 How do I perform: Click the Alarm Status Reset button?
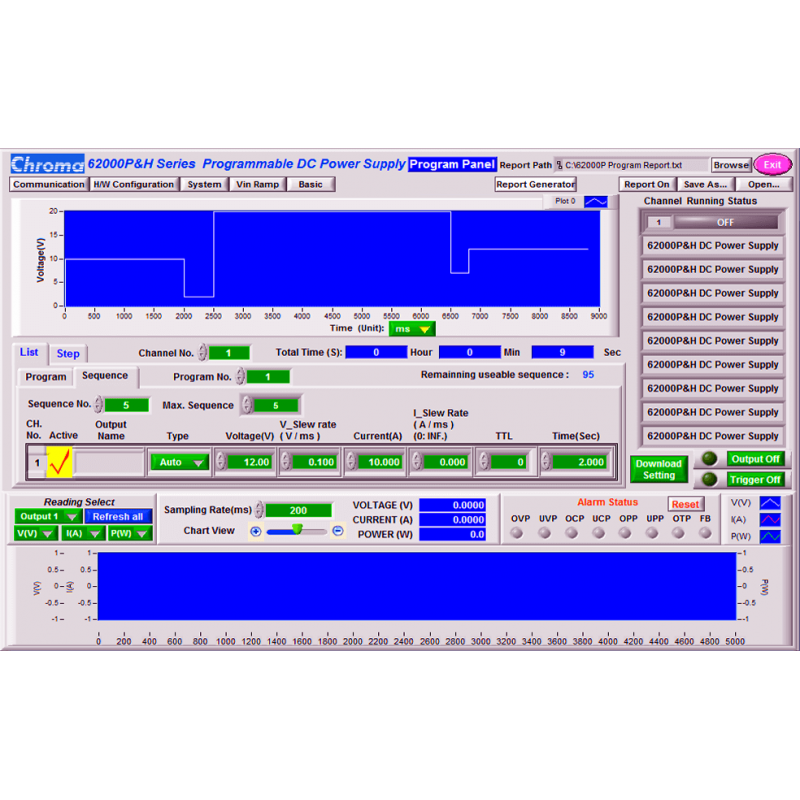(x=685, y=504)
